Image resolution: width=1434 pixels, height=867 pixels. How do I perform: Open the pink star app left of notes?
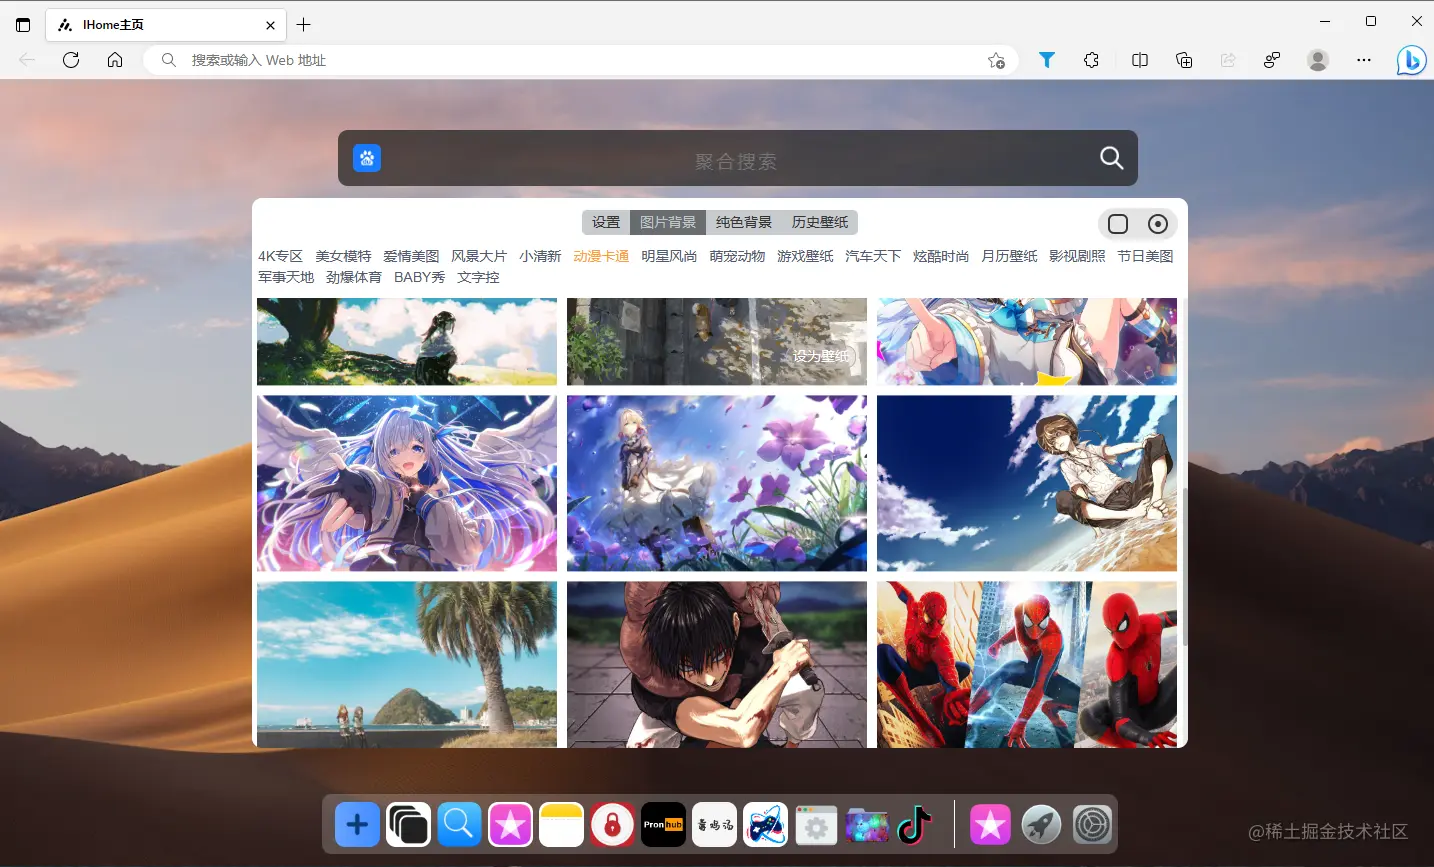(x=510, y=825)
